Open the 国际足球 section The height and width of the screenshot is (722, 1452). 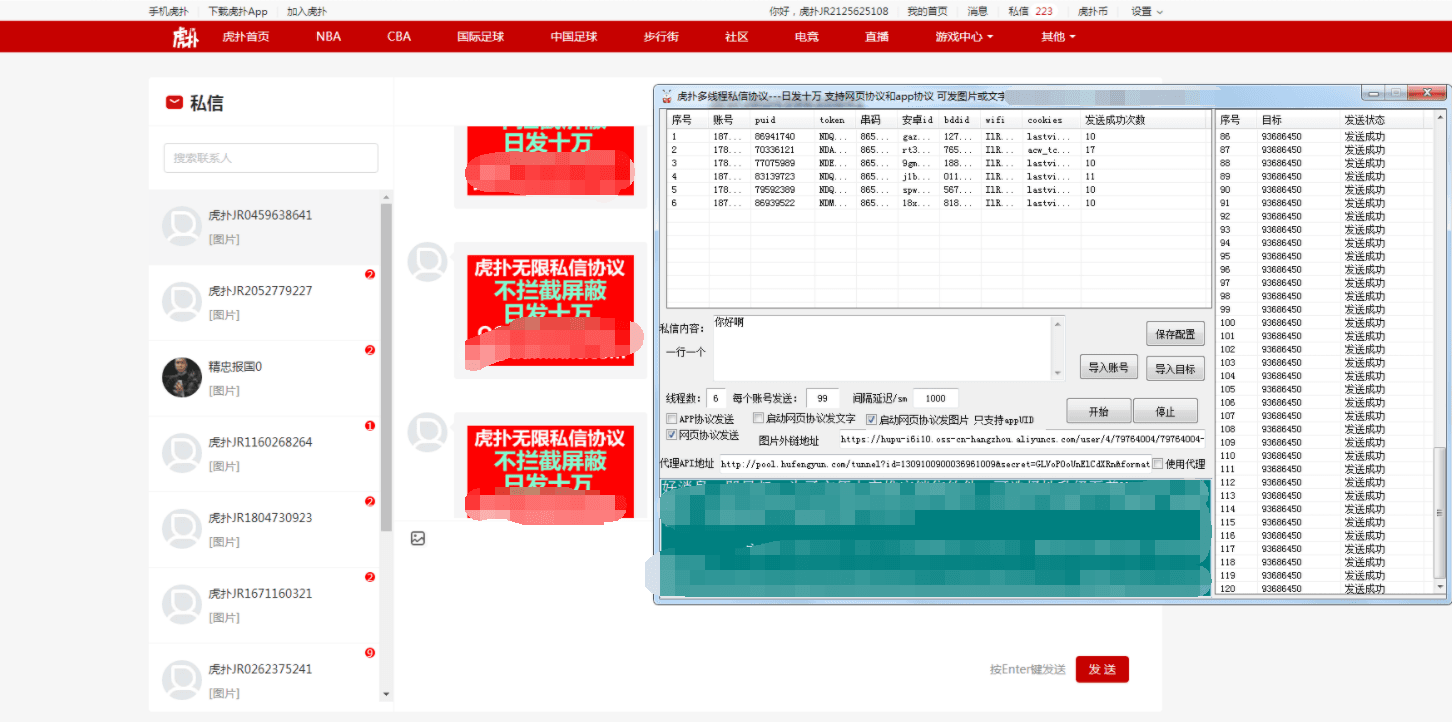click(480, 37)
